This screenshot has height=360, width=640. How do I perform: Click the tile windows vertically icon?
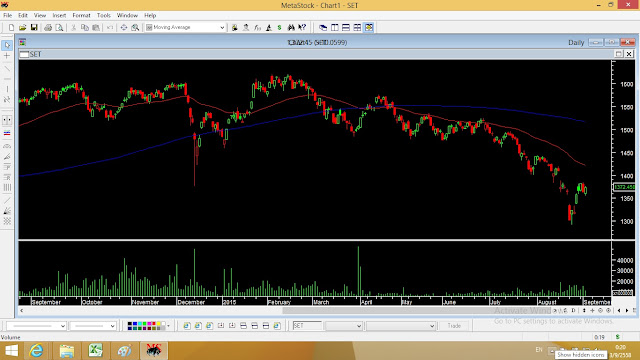335,27
